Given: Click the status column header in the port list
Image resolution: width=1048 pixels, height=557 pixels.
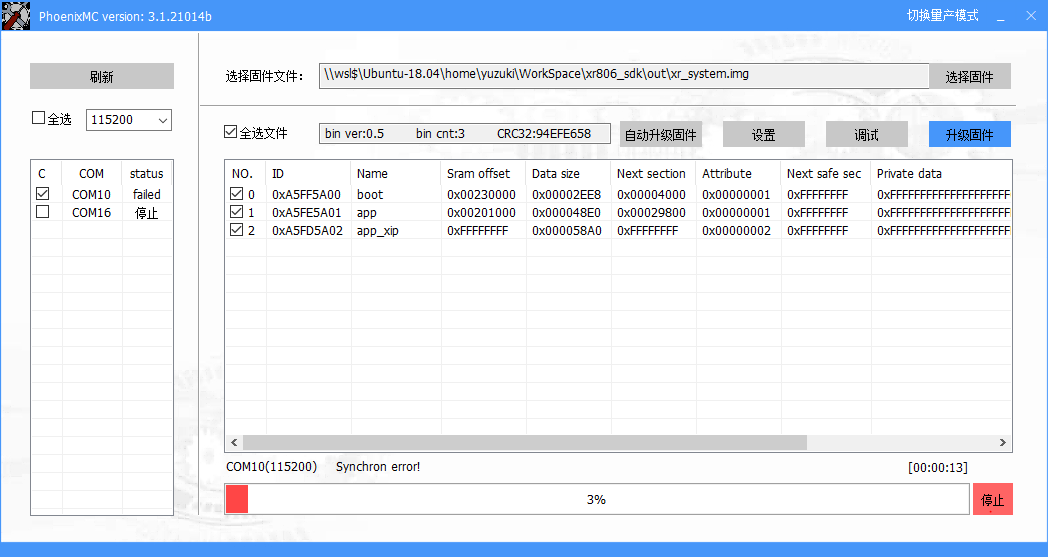Looking at the screenshot, I should 146,174.
